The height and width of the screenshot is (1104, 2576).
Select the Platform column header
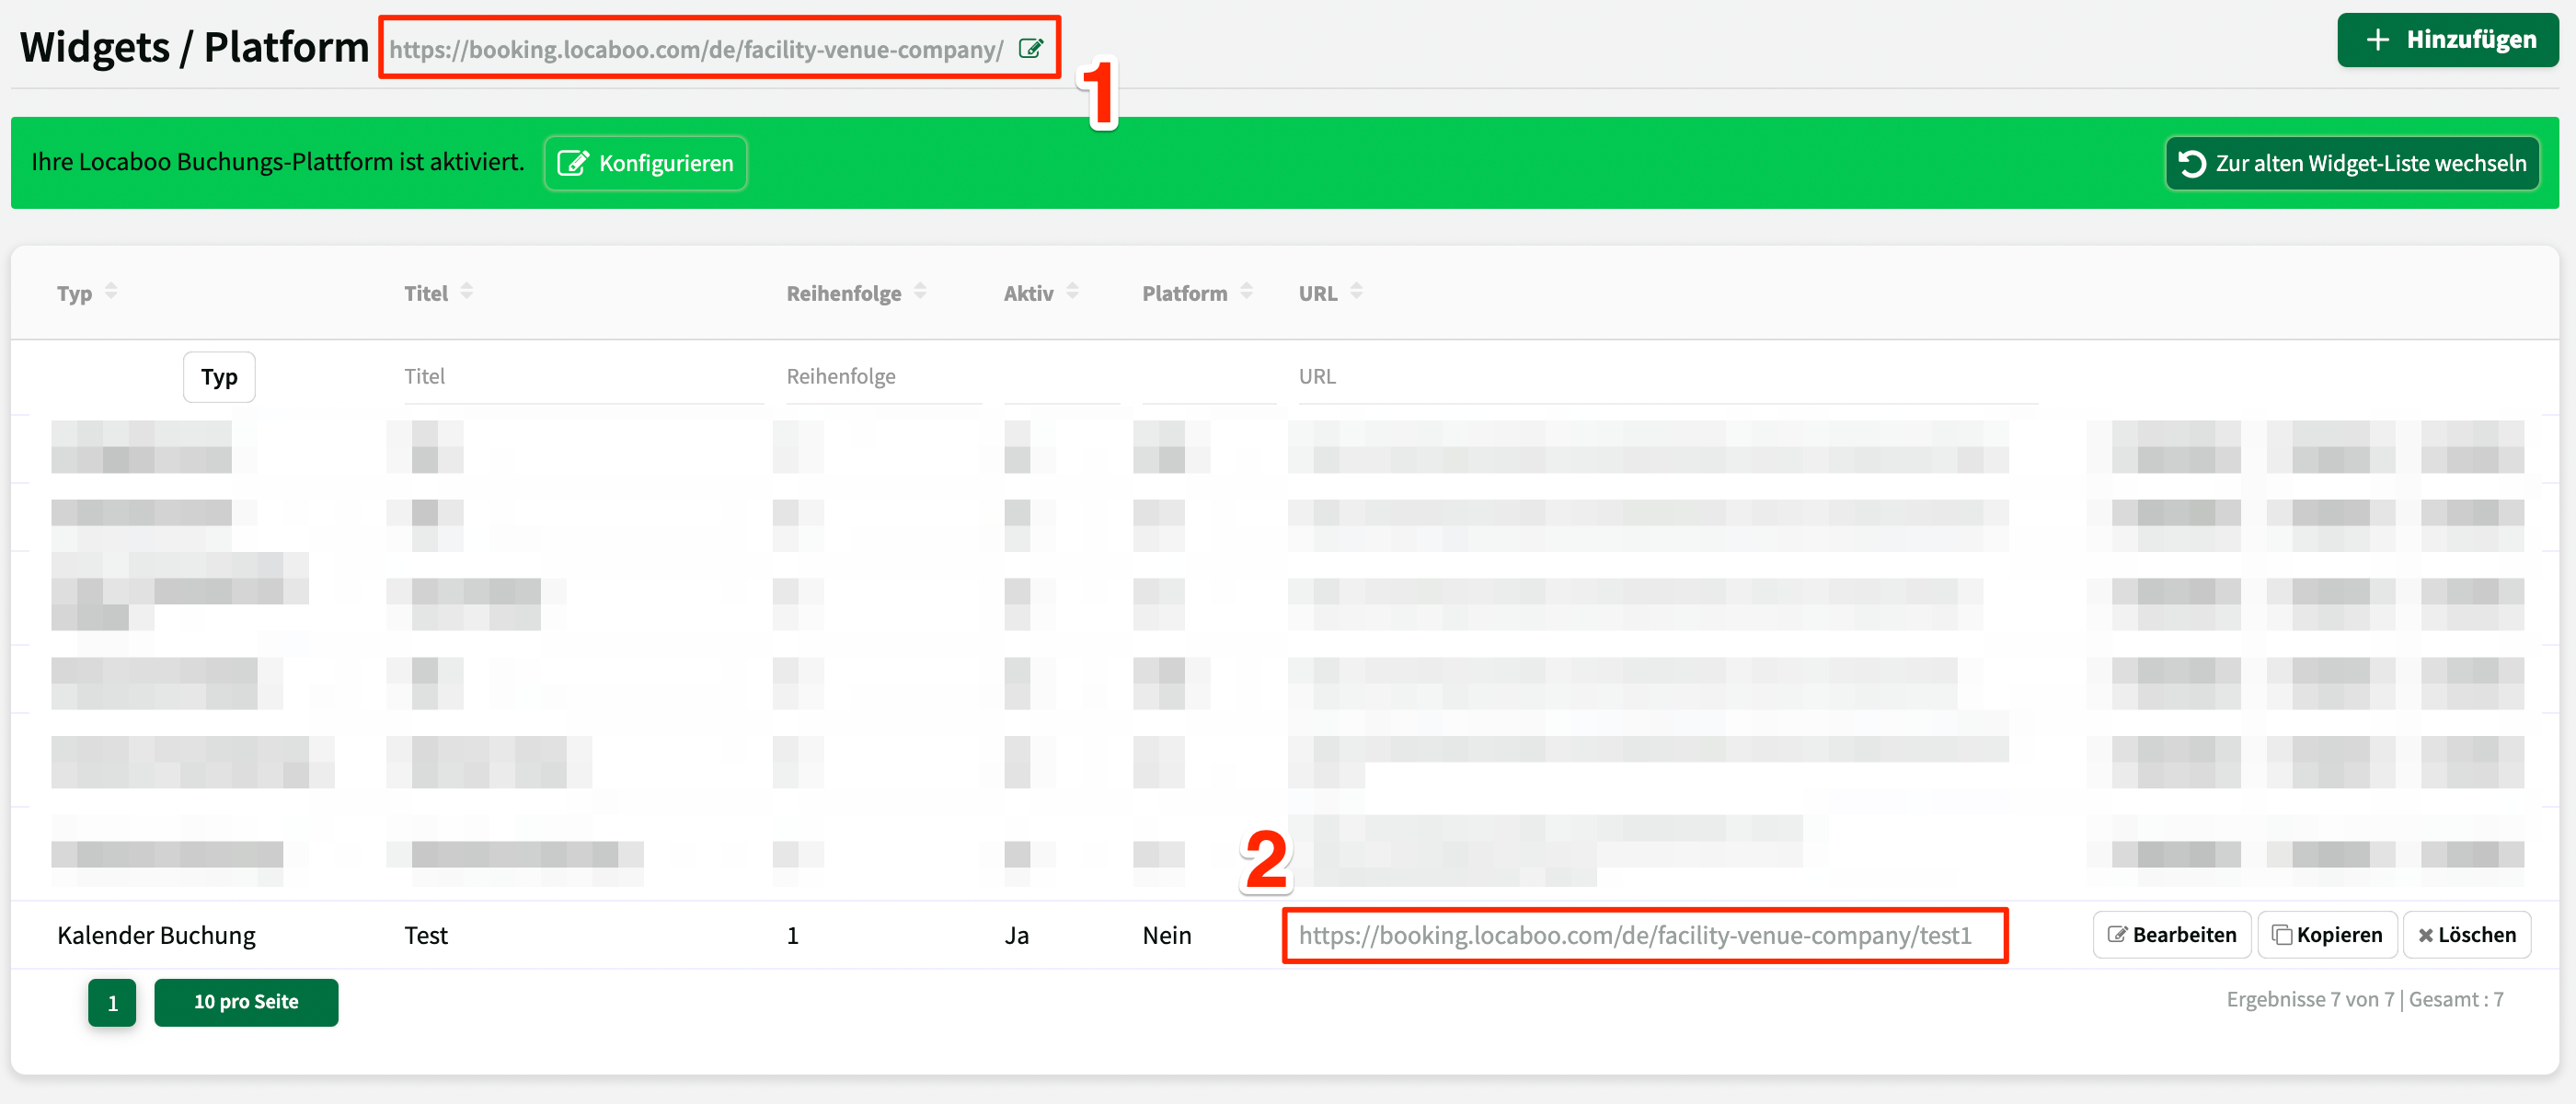pos(1185,292)
